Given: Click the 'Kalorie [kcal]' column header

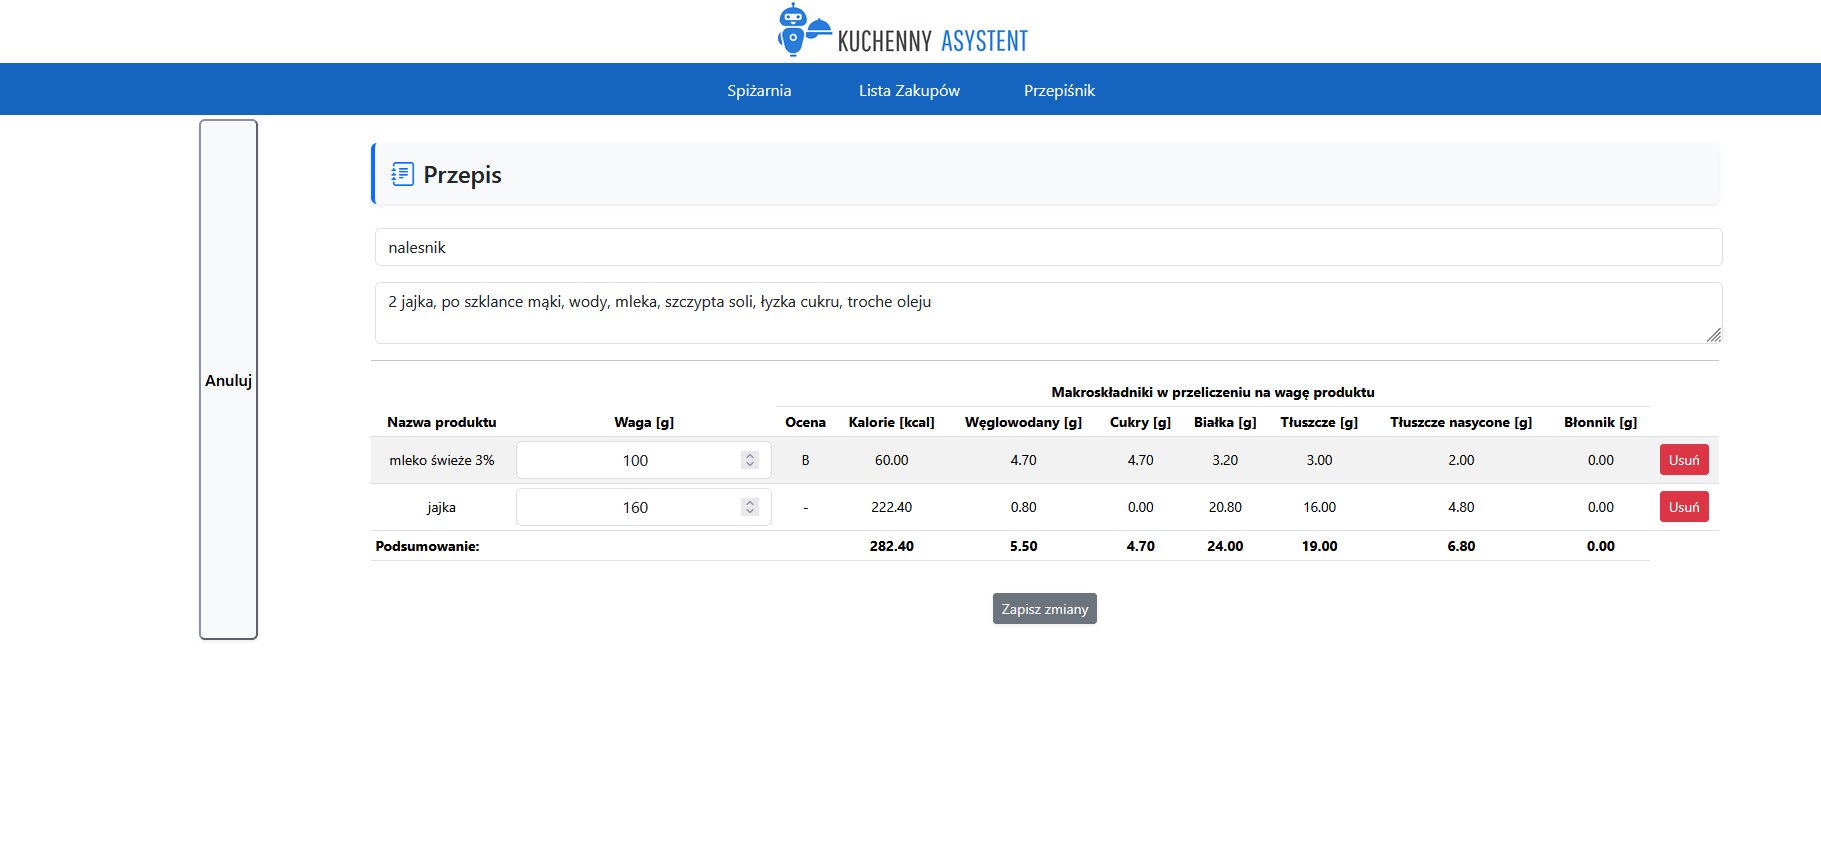Looking at the screenshot, I should (891, 422).
